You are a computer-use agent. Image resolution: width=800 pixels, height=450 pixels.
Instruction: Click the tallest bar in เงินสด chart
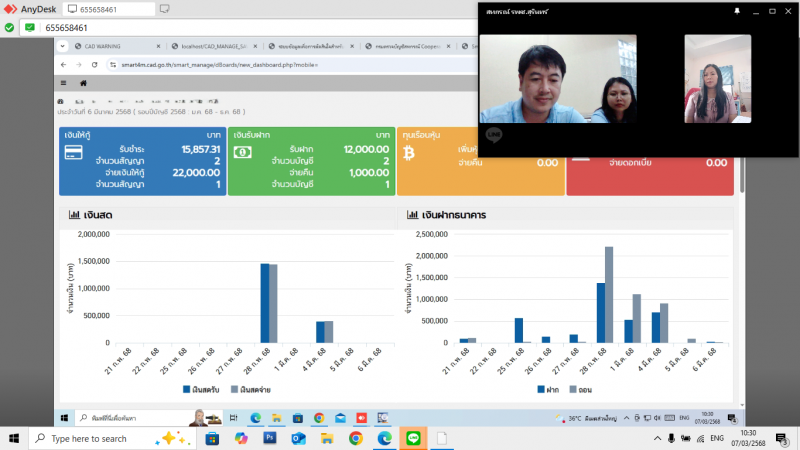pyautogui.click(x=265, y=303)
